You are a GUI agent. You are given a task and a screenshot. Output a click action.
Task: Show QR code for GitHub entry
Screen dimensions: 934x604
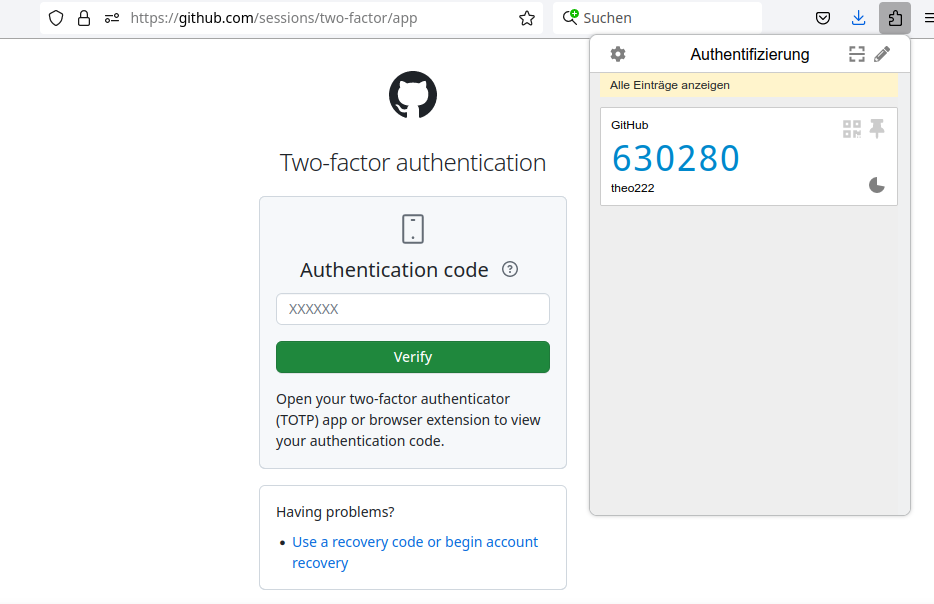click(x=852, y=128)
